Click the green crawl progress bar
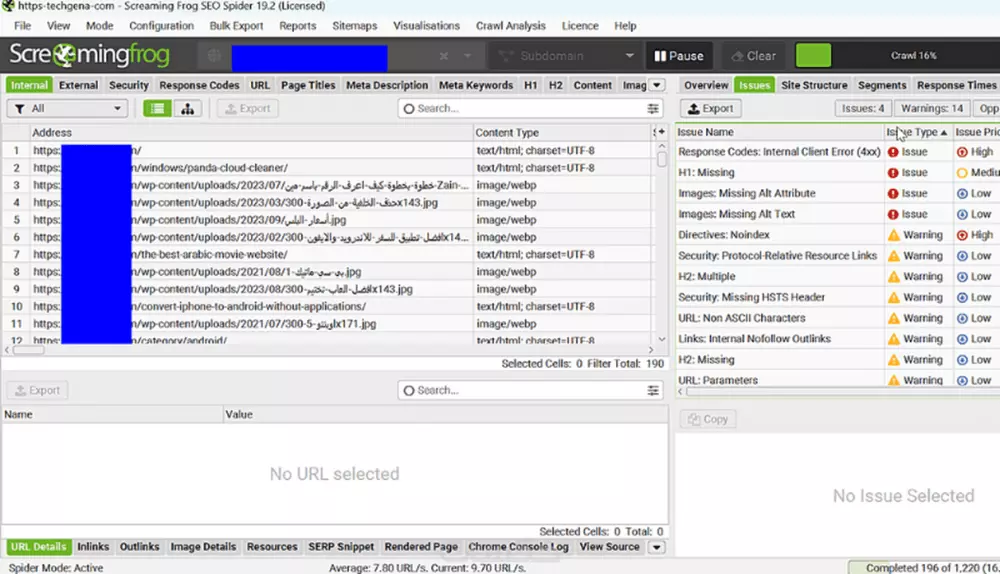The width and height of the screenshot is (1000, 574). tap(813, 55)
